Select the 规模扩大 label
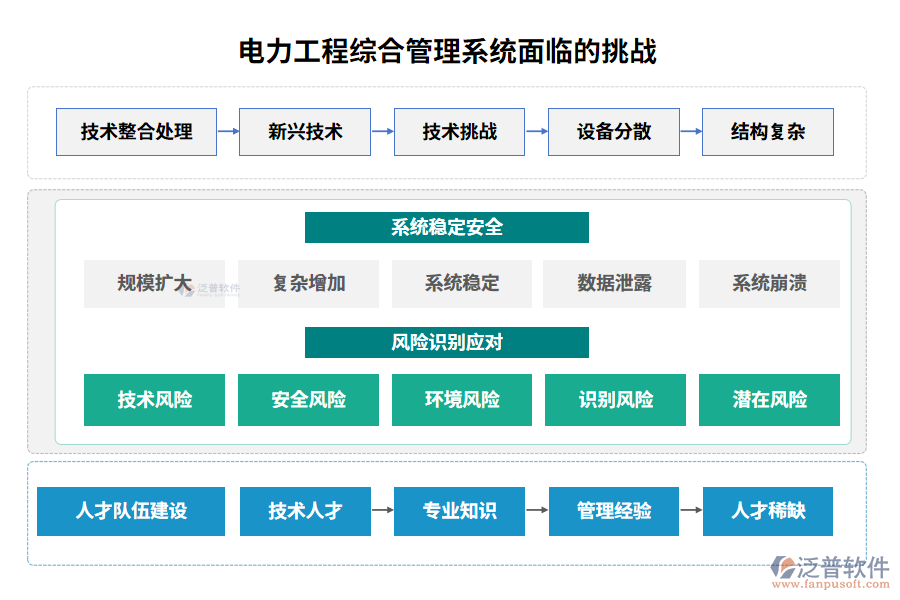Viewport: 900px width, 600px height. (154, 284)
